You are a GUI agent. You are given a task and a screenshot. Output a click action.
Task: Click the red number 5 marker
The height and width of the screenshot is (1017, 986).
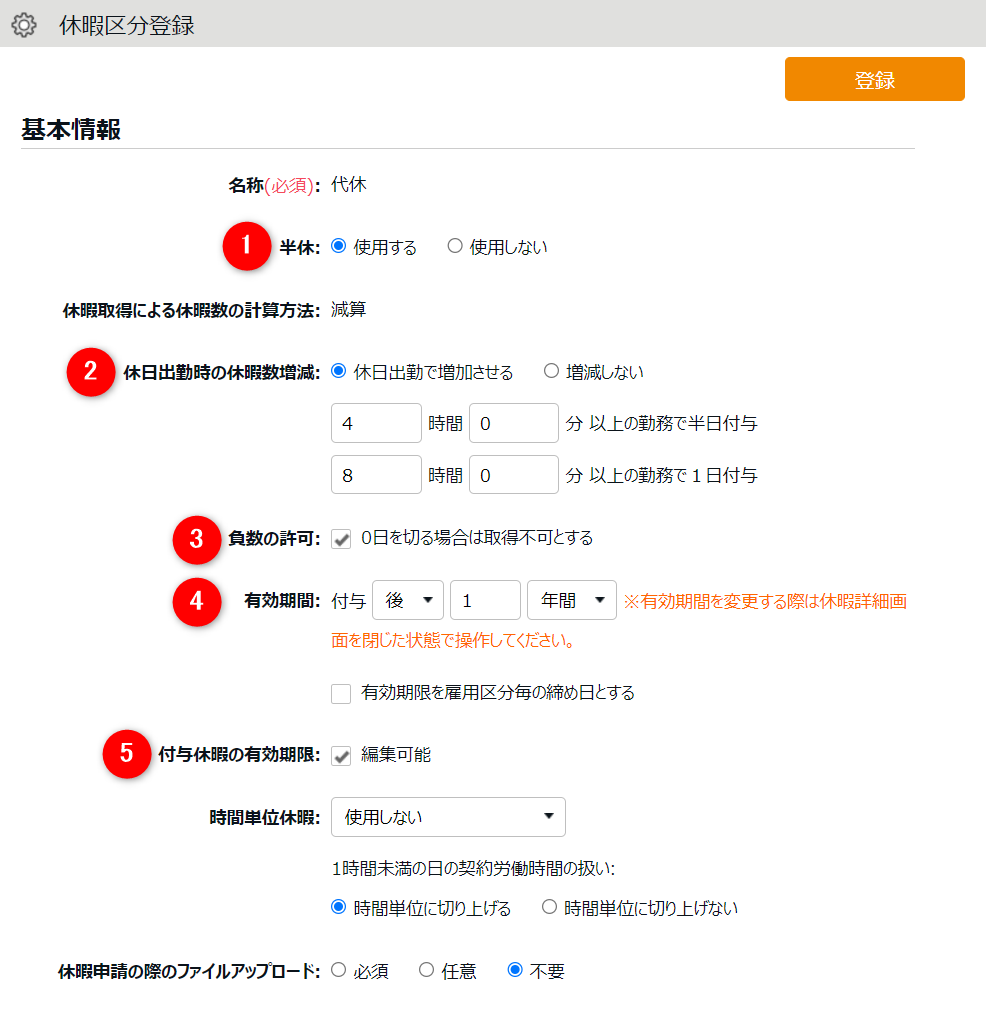pyautogui.click(x=127, y=754)
